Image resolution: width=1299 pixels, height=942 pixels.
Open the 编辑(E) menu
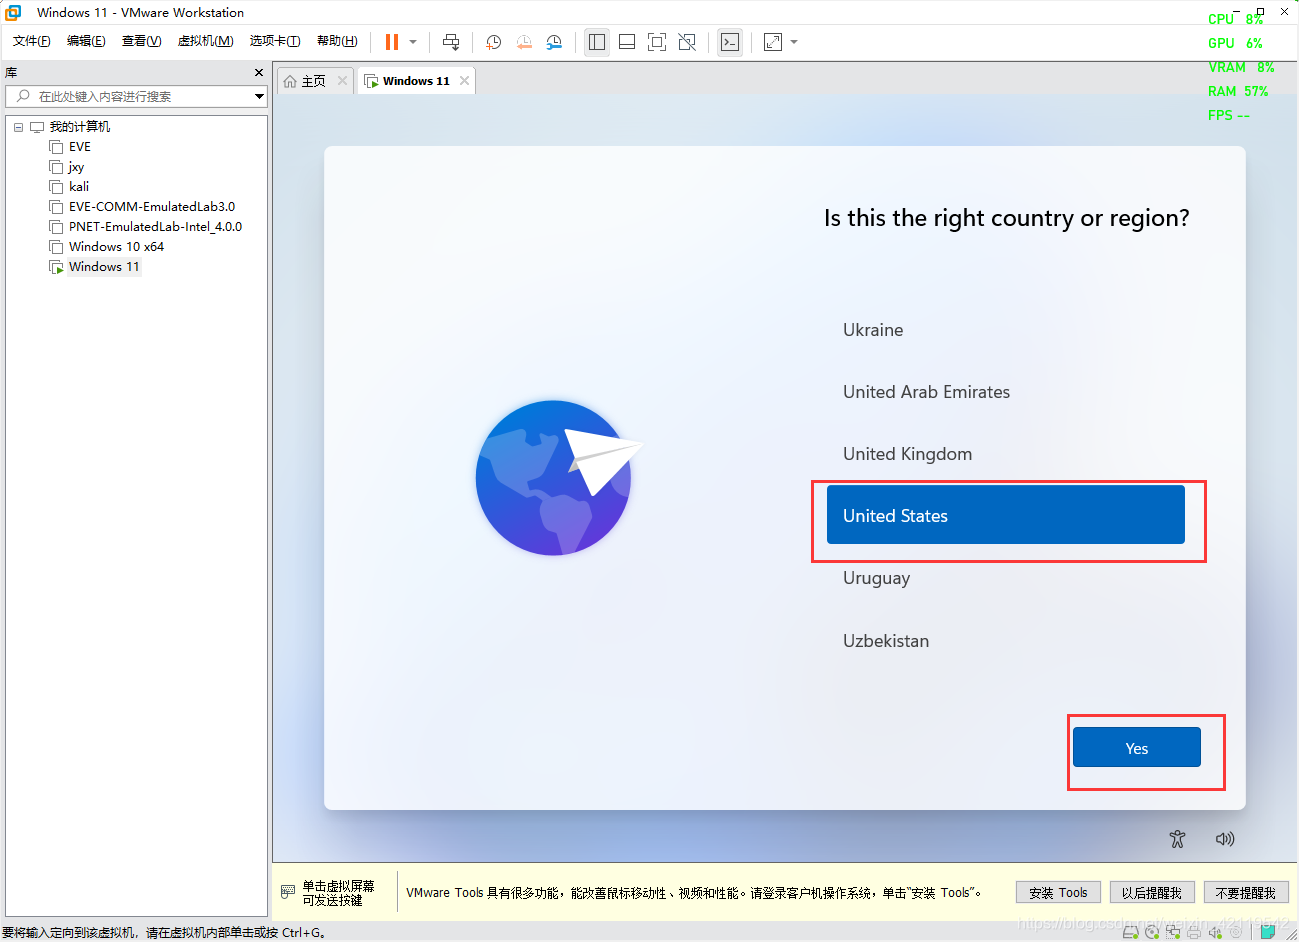point(86,41)
